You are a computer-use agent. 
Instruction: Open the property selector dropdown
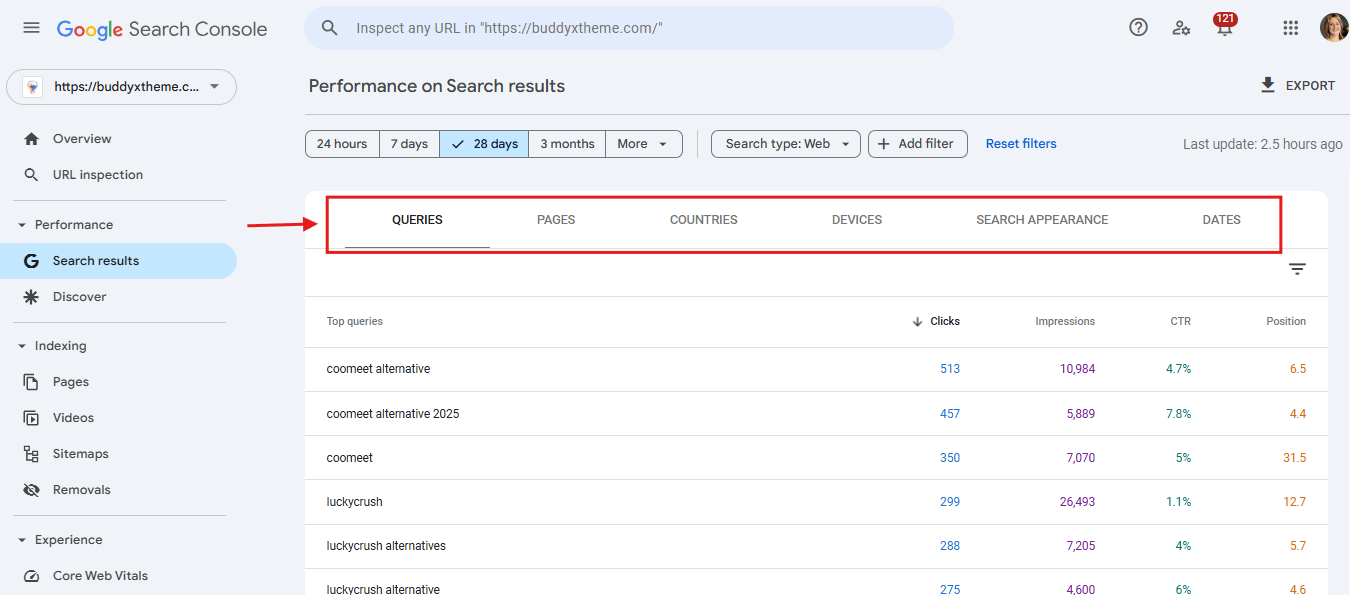121,87
